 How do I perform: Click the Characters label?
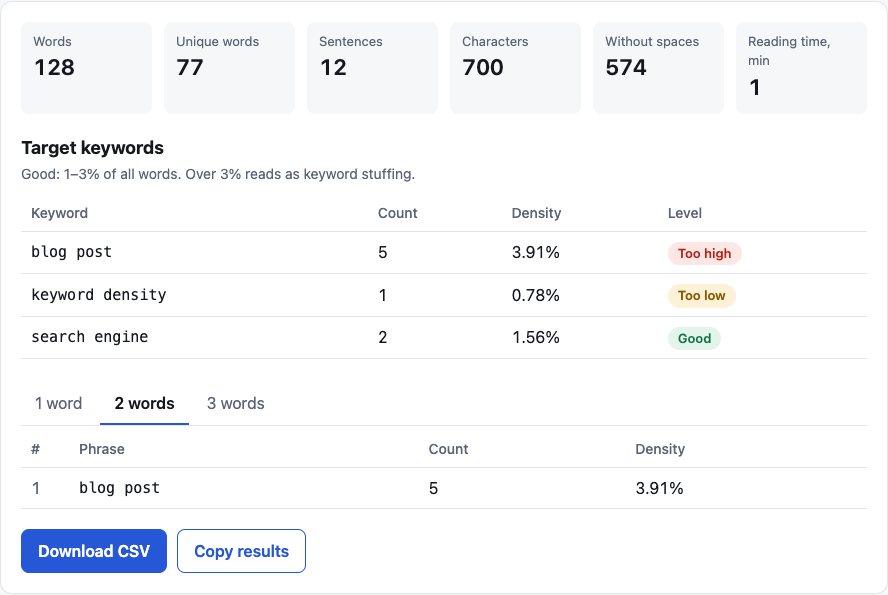495,42
